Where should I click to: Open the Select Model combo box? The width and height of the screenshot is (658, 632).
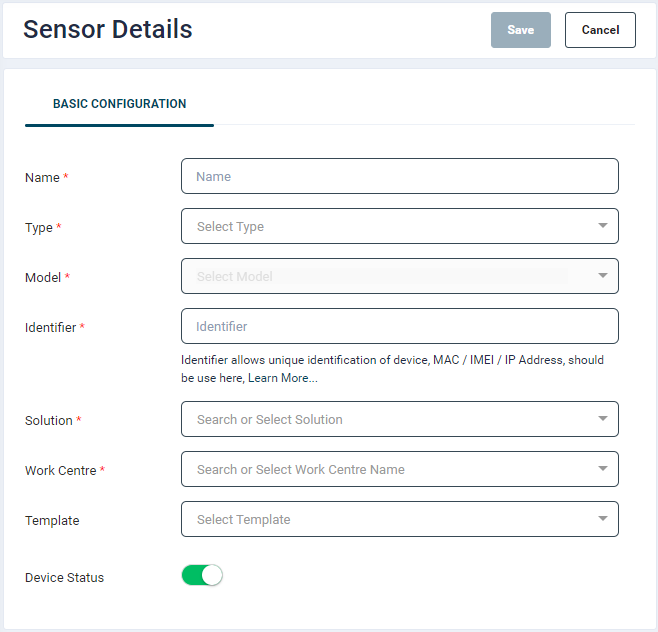coord(390,276)
